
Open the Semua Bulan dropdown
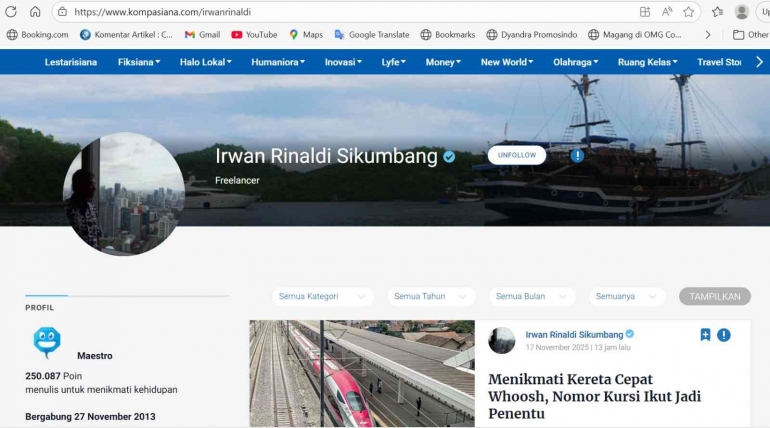tap(531, 296)
